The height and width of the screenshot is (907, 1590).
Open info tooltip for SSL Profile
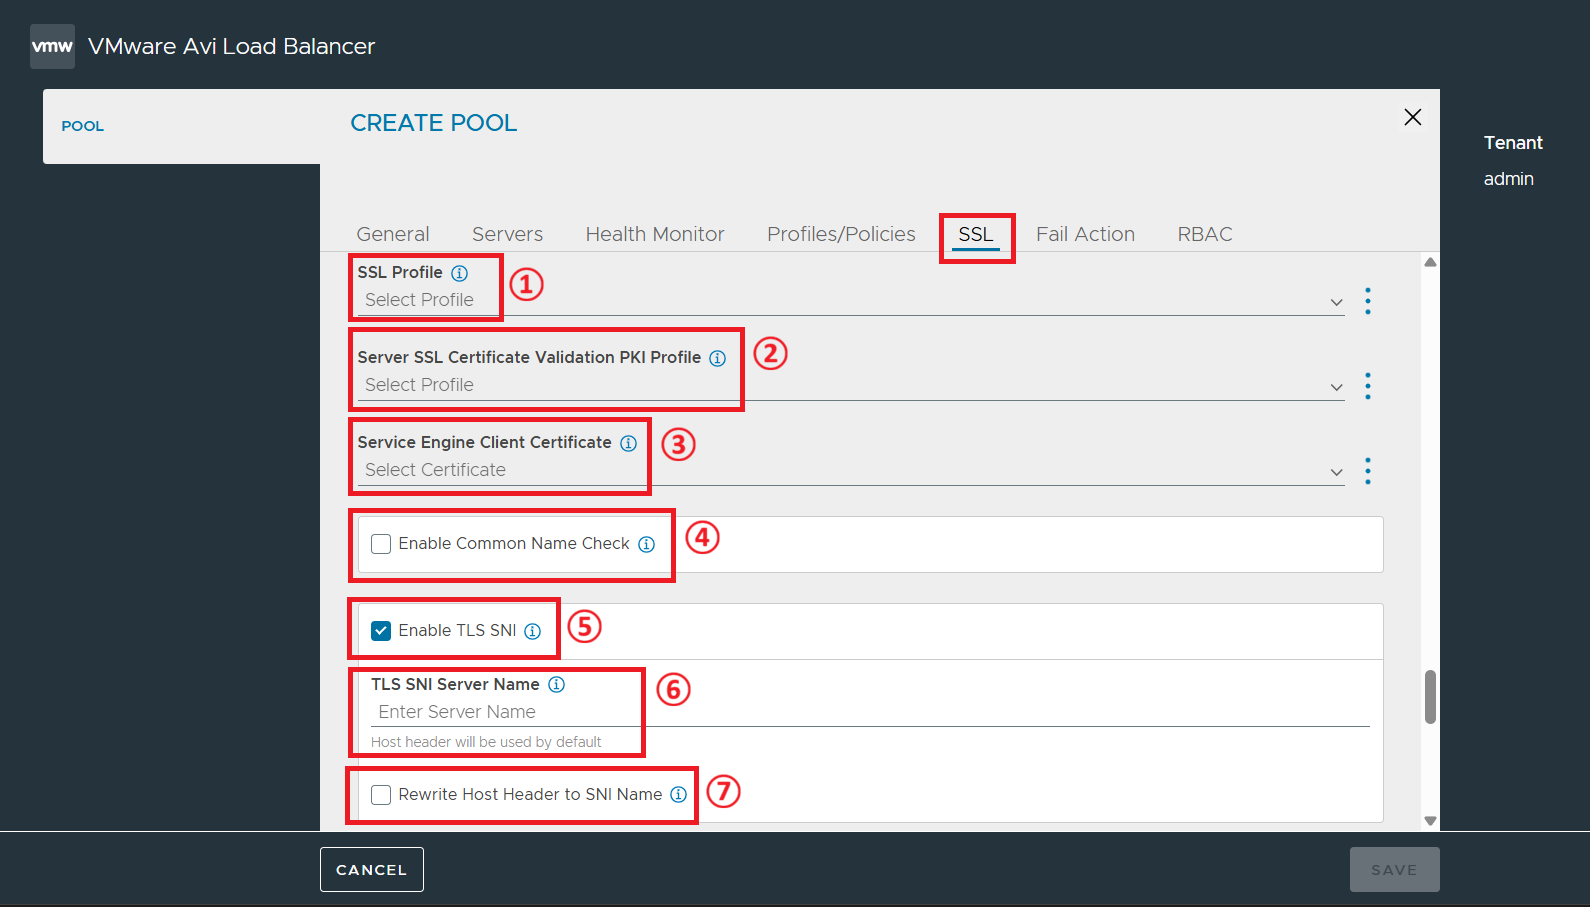tap(459, 273)
